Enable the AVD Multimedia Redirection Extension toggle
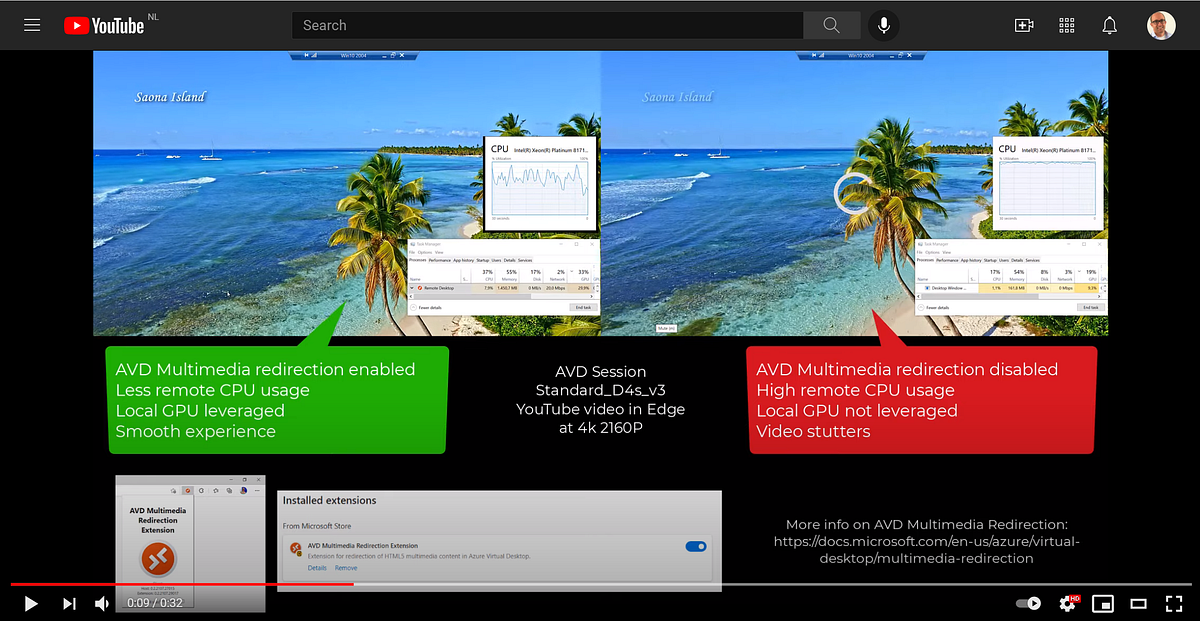Screen dimensions: 1200x621 [696, 546]
